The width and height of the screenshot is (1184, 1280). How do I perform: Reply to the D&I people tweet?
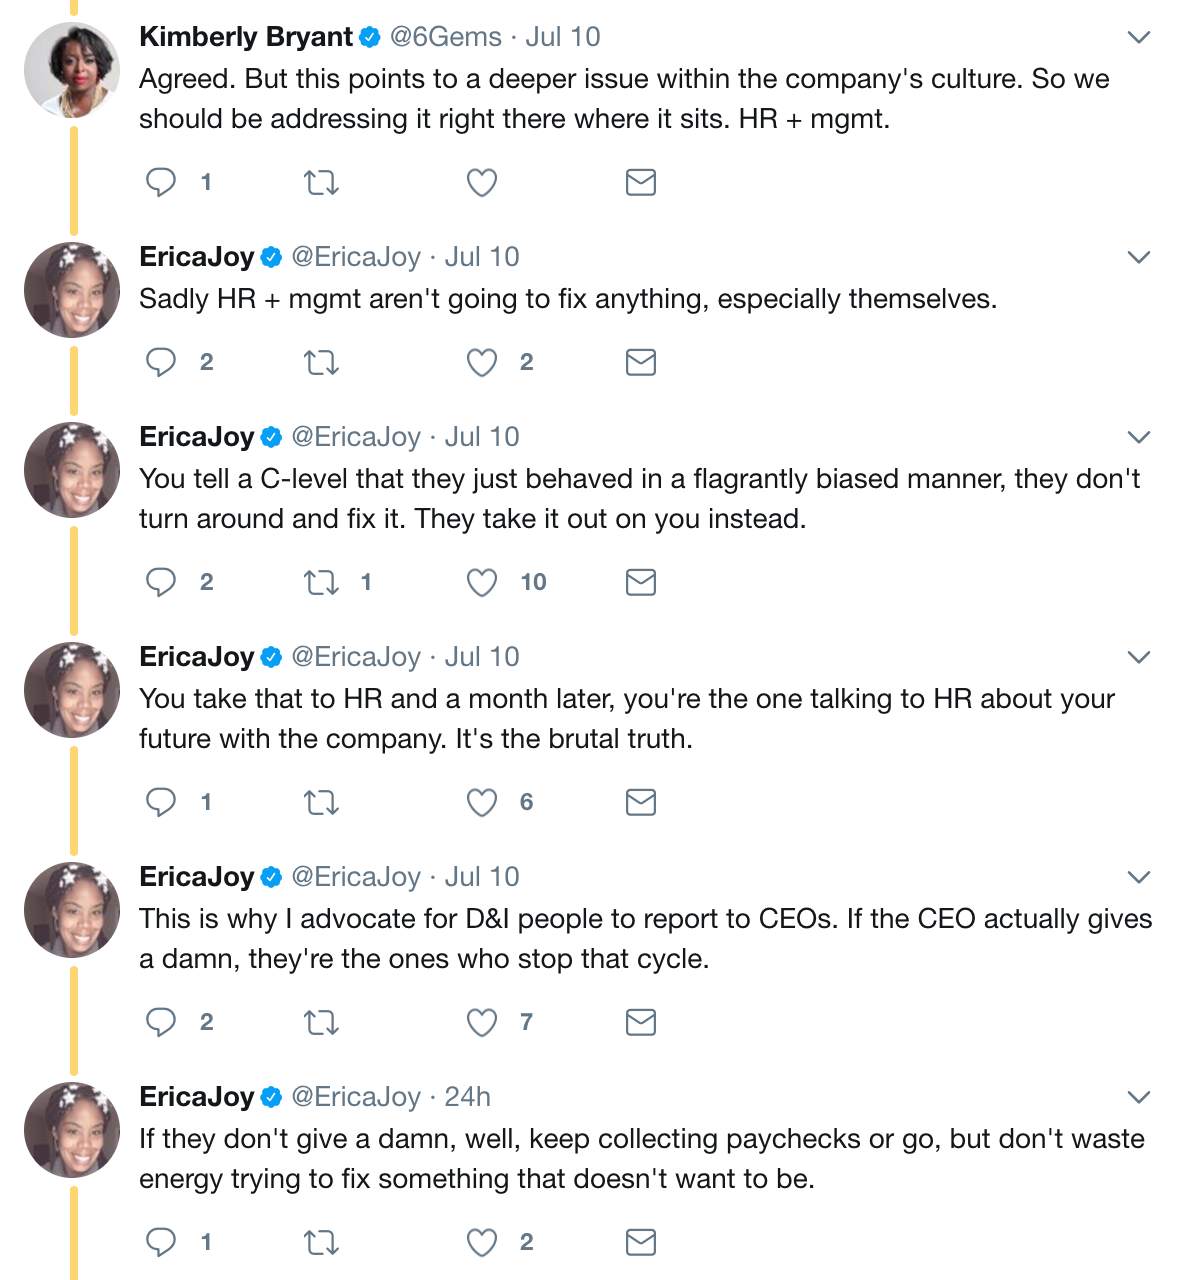click(x=161, y=1022)
